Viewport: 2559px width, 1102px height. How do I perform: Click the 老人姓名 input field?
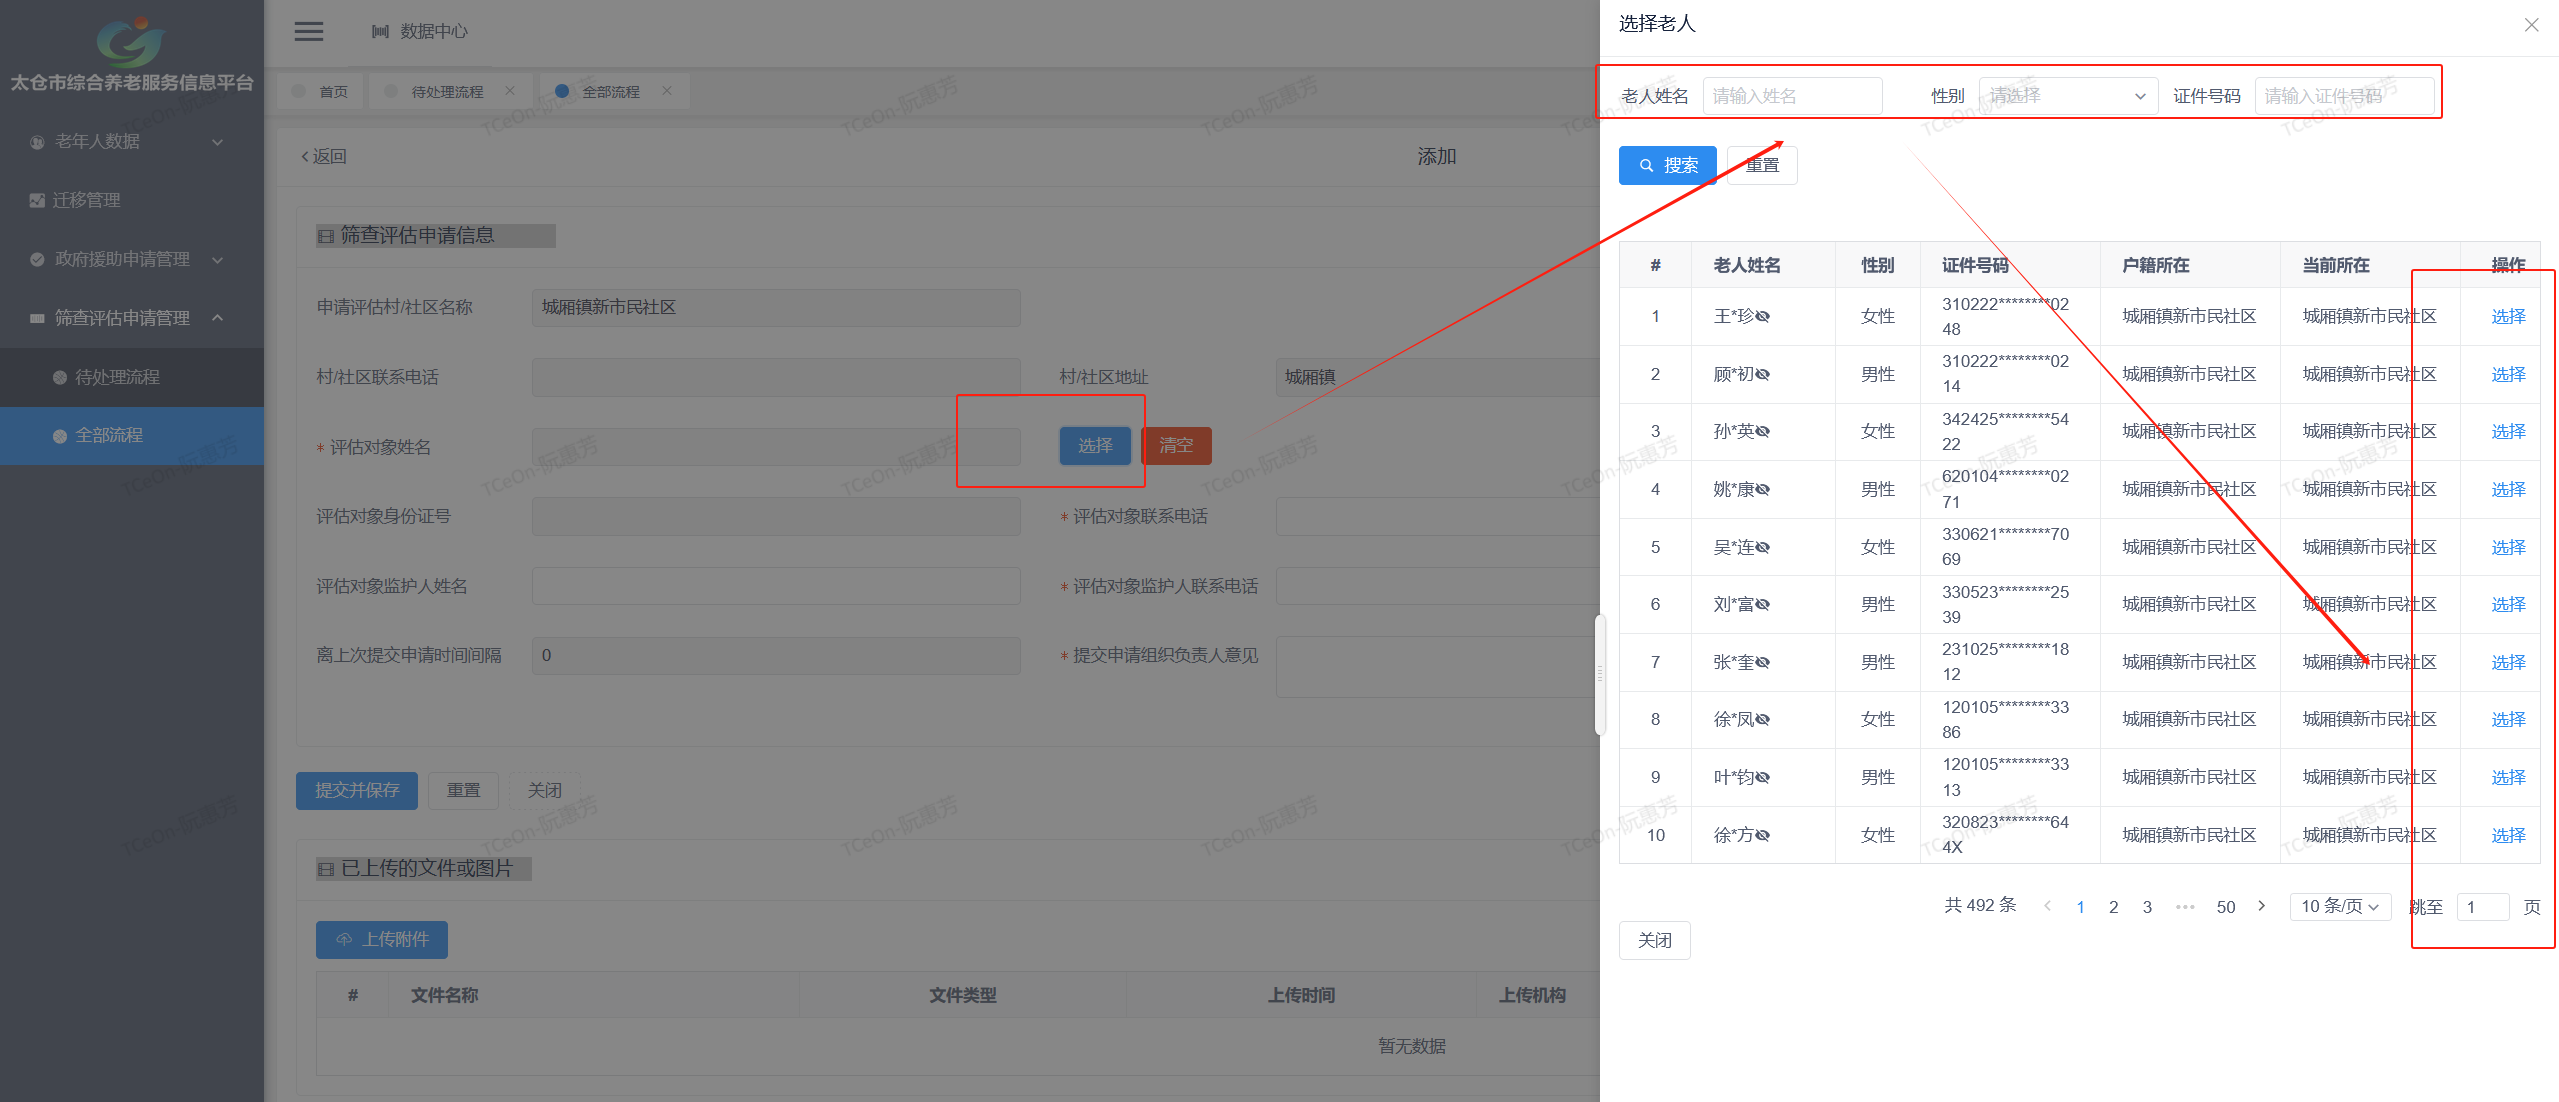(1792, 96)
